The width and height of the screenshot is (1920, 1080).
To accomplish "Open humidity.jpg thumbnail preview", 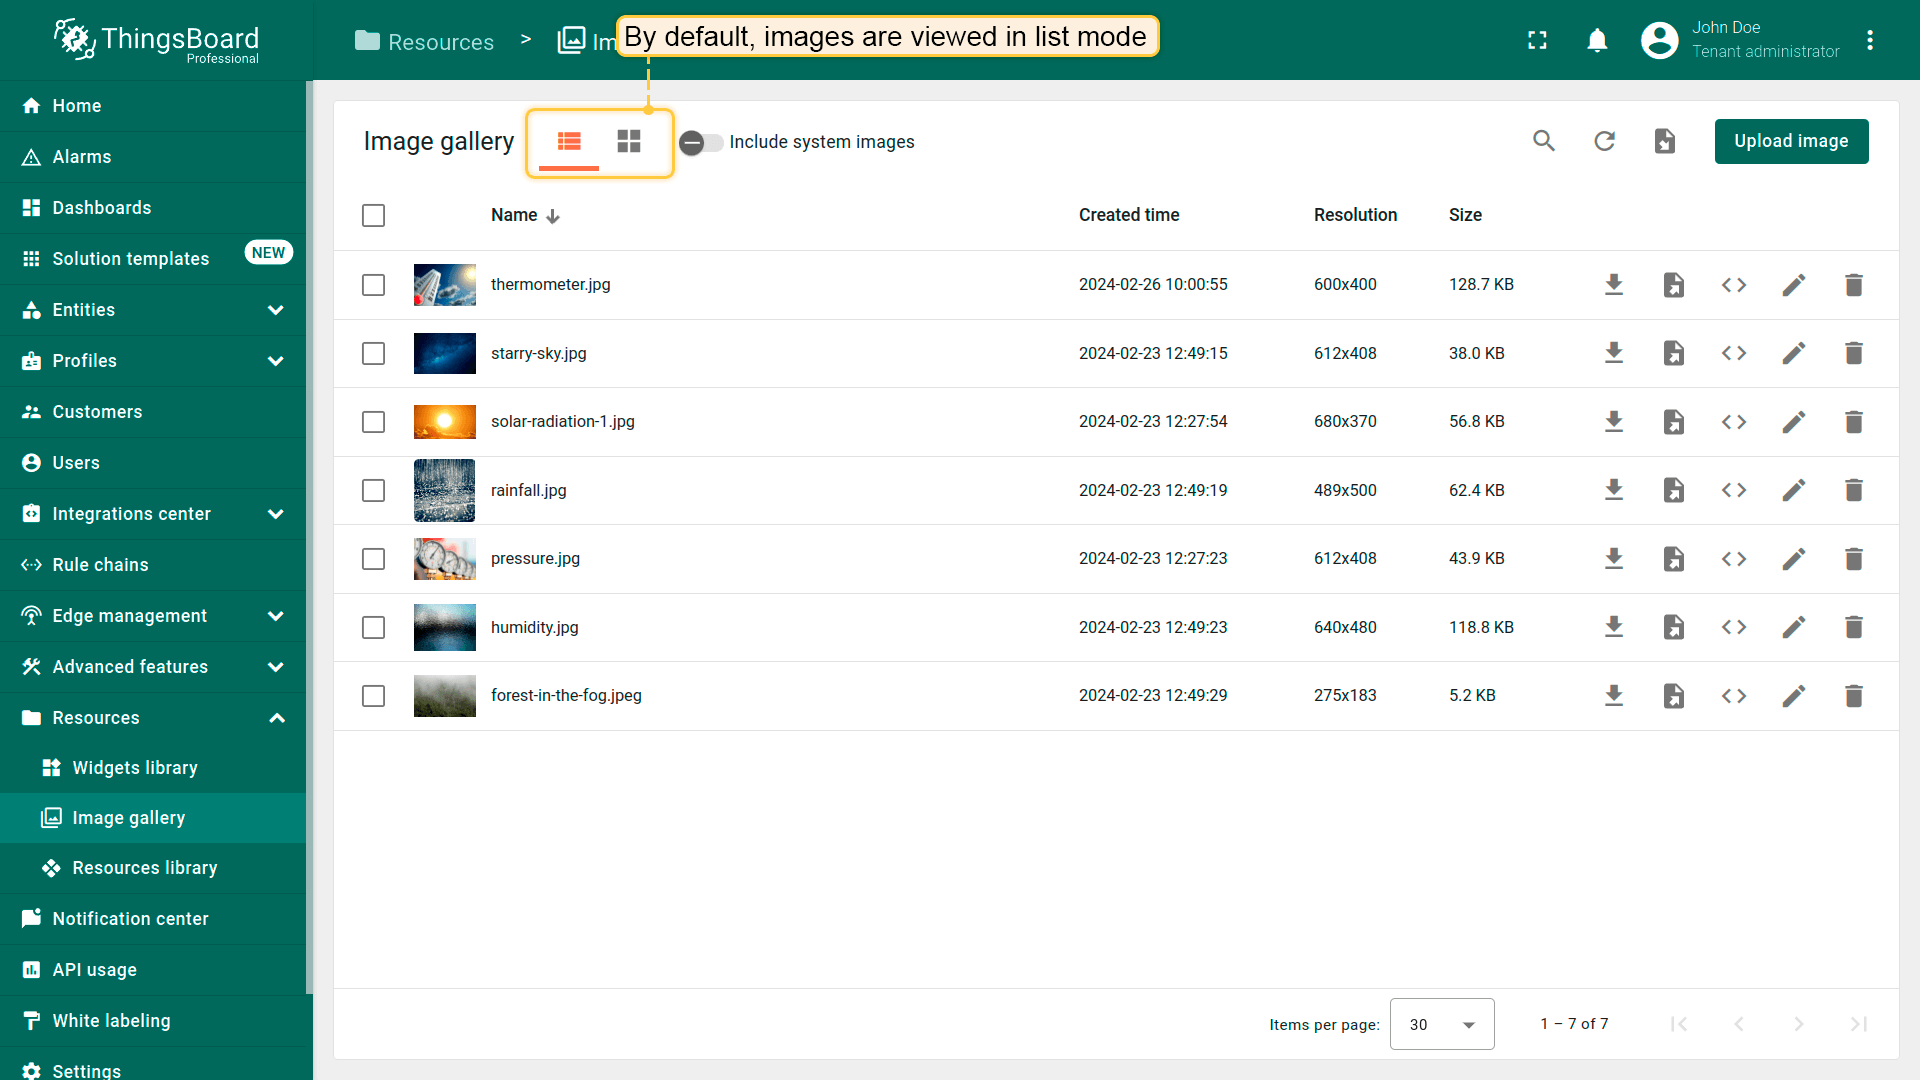I will tap(444, 628).
